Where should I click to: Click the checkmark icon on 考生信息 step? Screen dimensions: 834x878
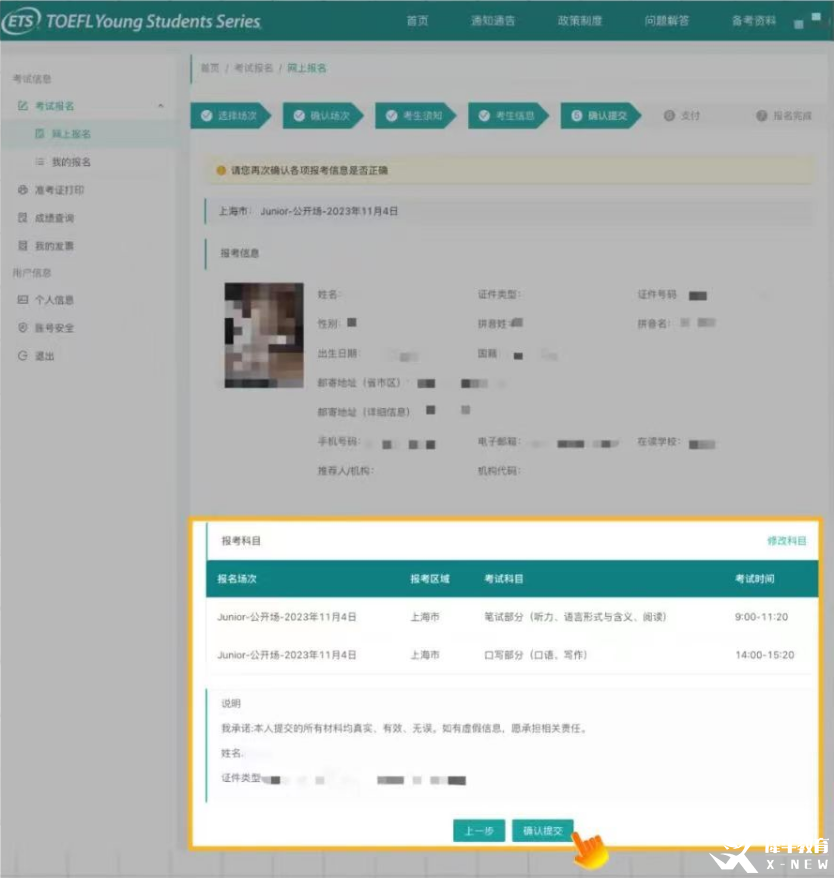click(484, 115)
